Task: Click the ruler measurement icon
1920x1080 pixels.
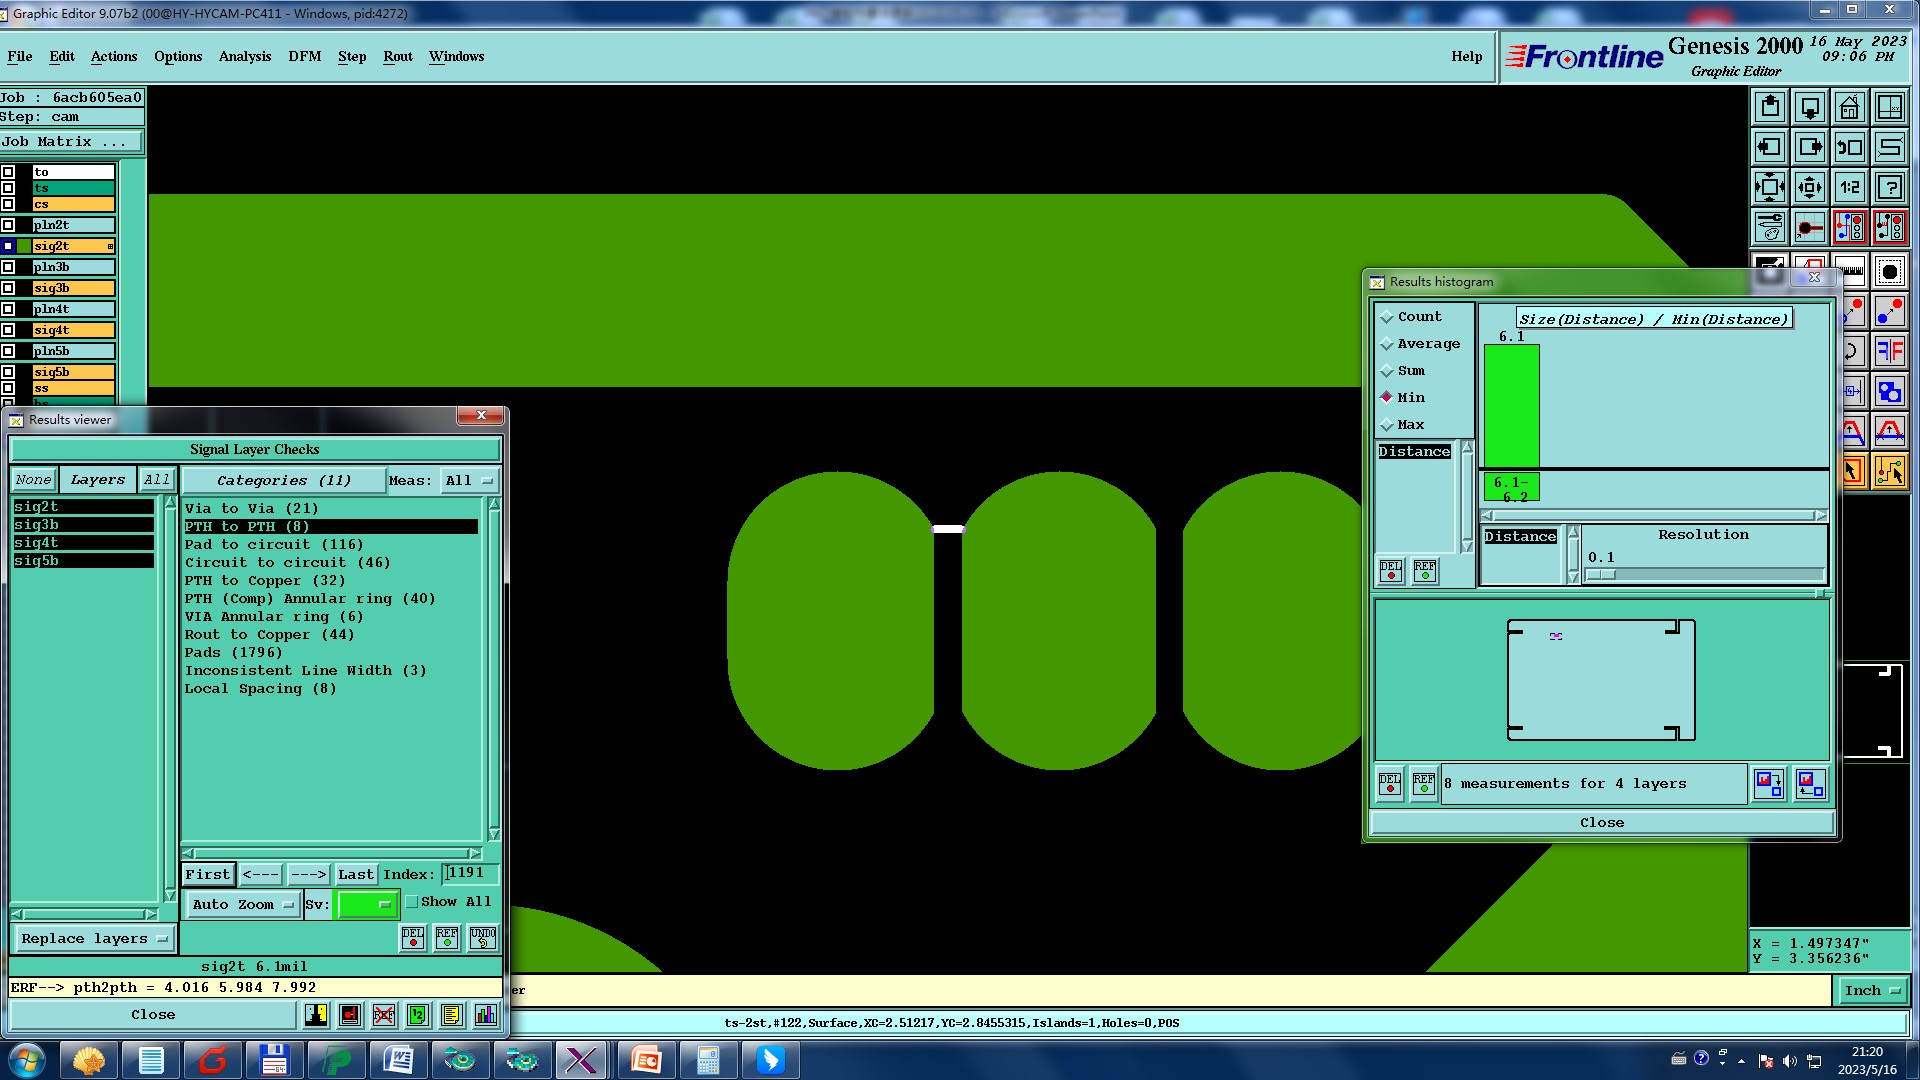Action: (x=1852, y=270)
